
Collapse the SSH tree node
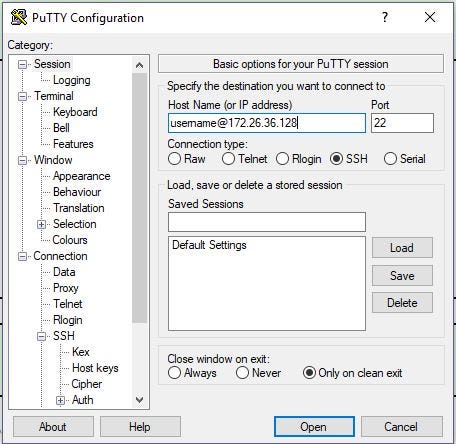click(41, 336)
